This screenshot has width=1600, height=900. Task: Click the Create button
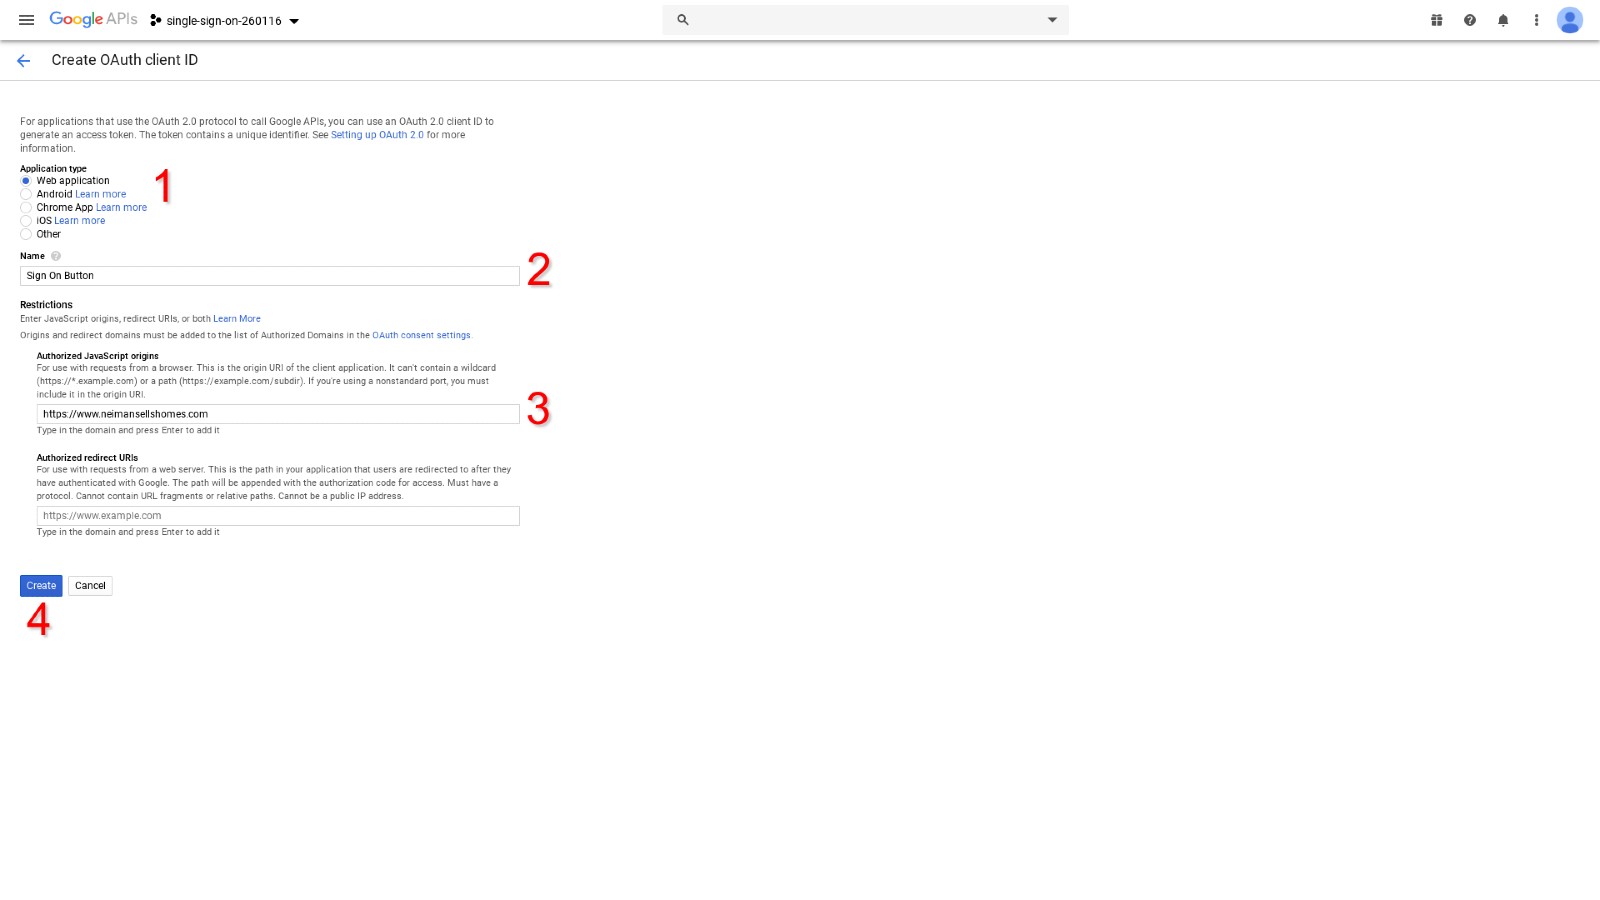coord(40,585)
